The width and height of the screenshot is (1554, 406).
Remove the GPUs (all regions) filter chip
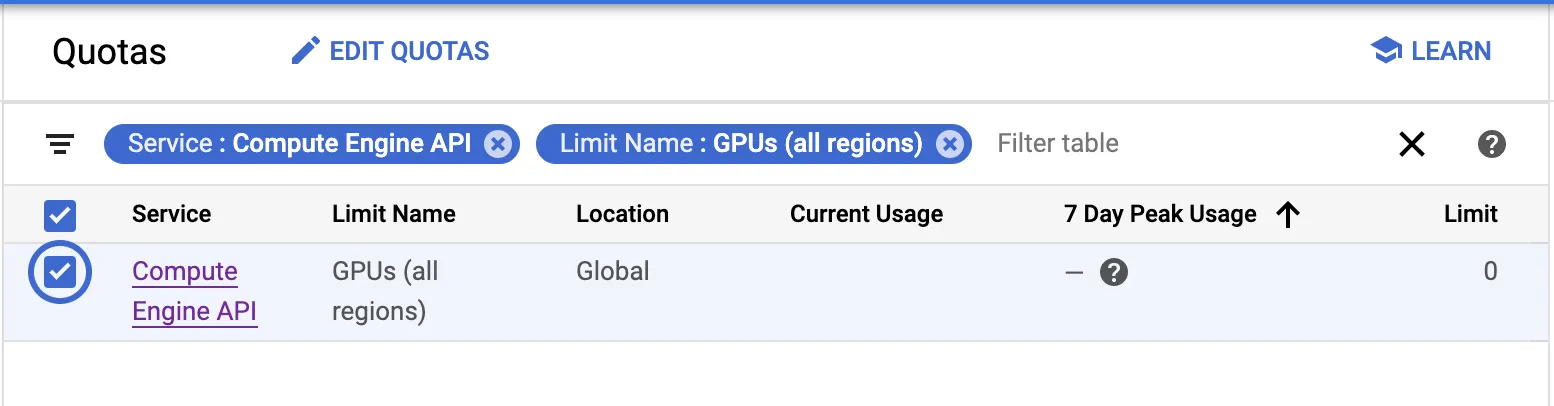[x=949, y=144]
